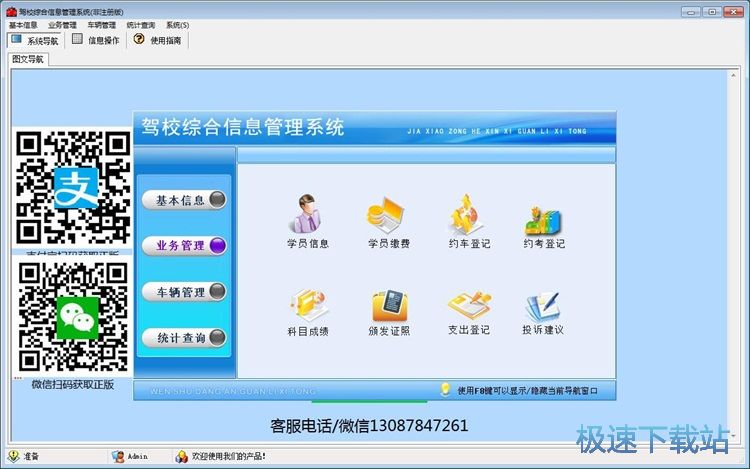Open the 车辆管理 menu in menu bar
Screen dimensions: 750x469
pos(101,25)
